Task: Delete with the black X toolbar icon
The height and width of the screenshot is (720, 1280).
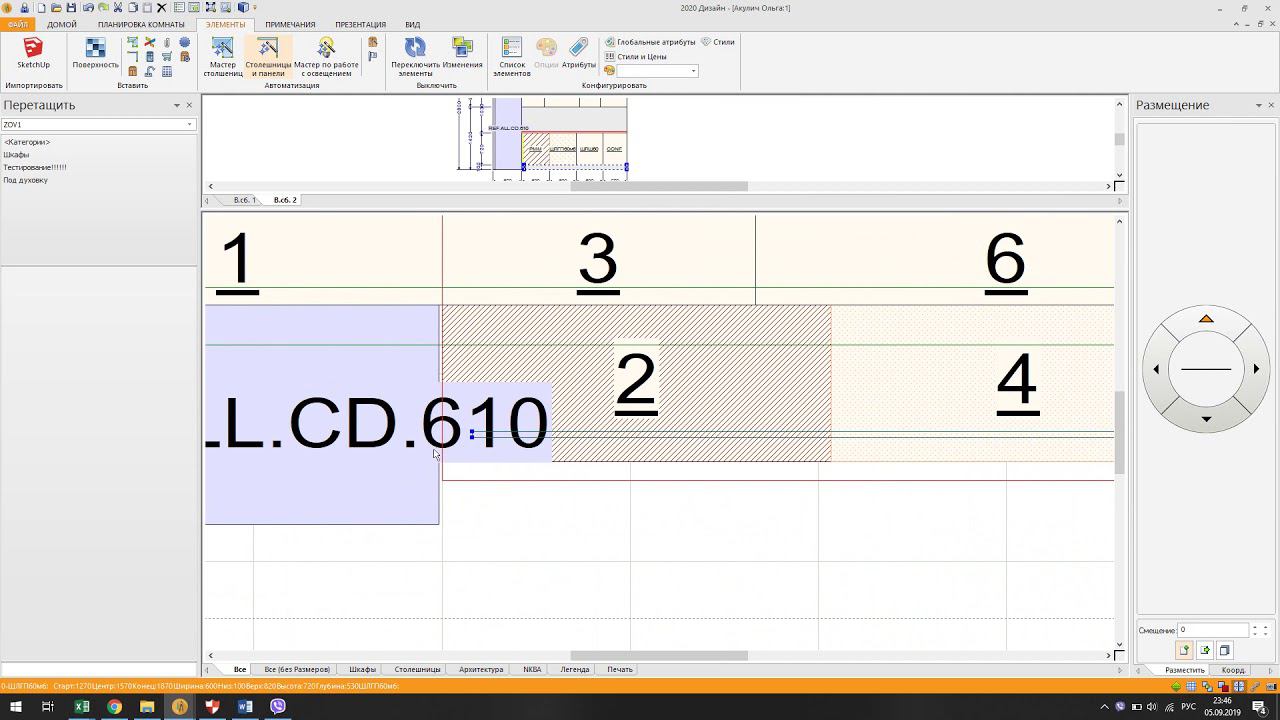Action: pos(161,8)
